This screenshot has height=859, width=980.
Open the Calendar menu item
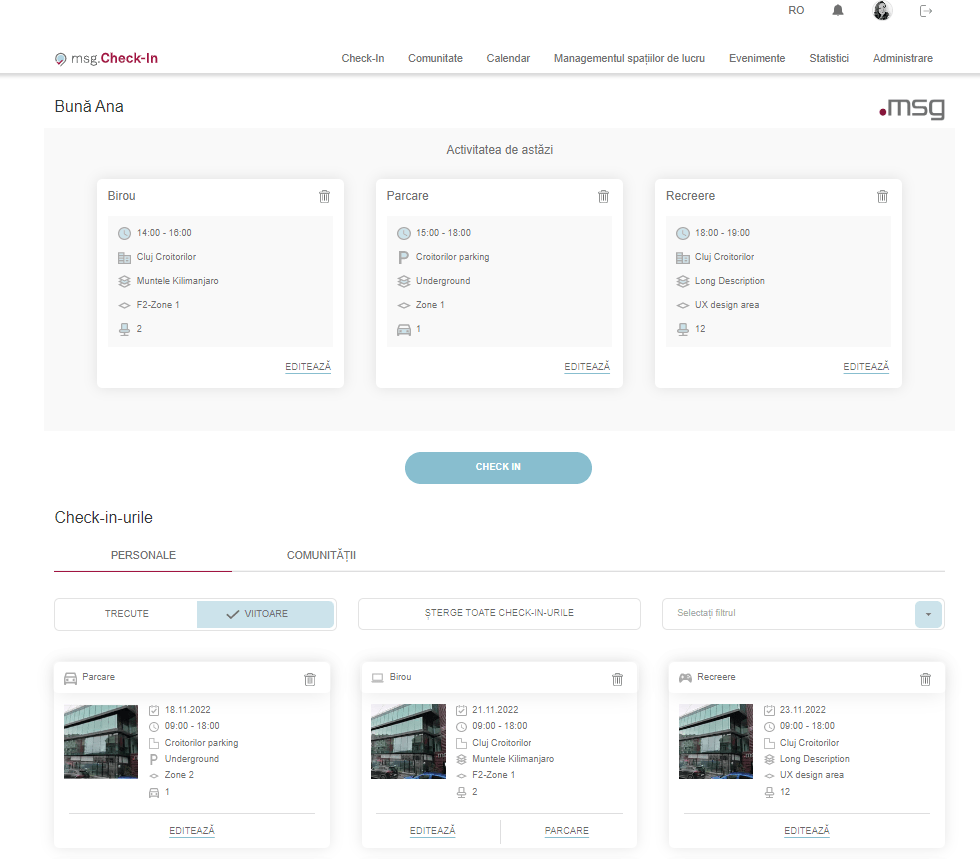coord(508,59)
